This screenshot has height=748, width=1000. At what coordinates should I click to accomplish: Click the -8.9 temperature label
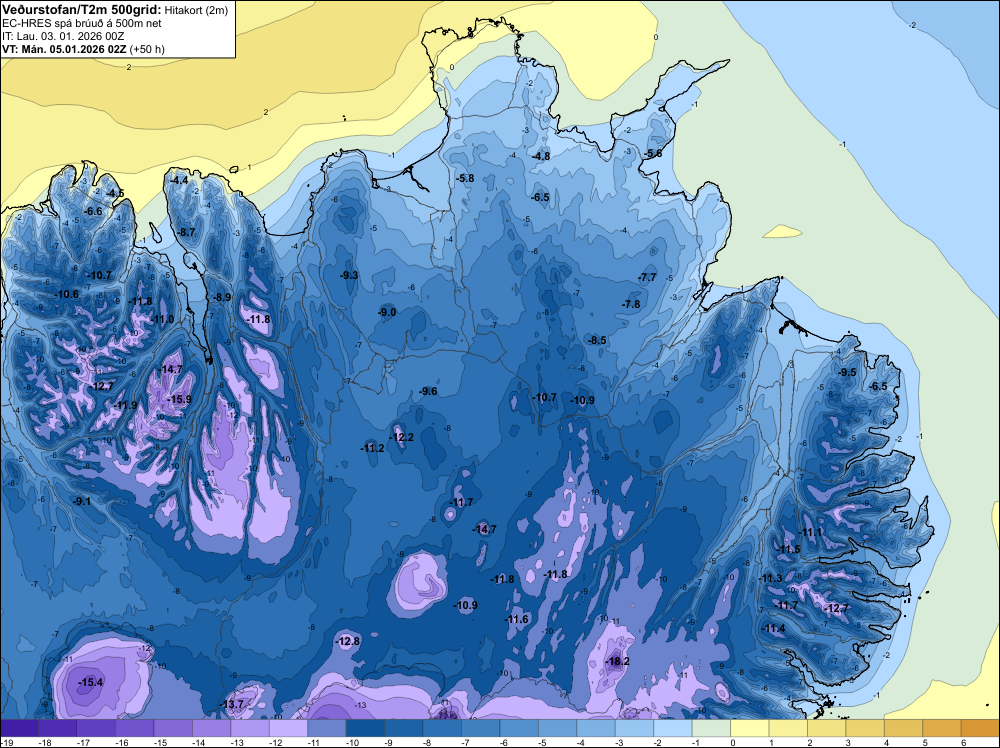tap(222, 297)
